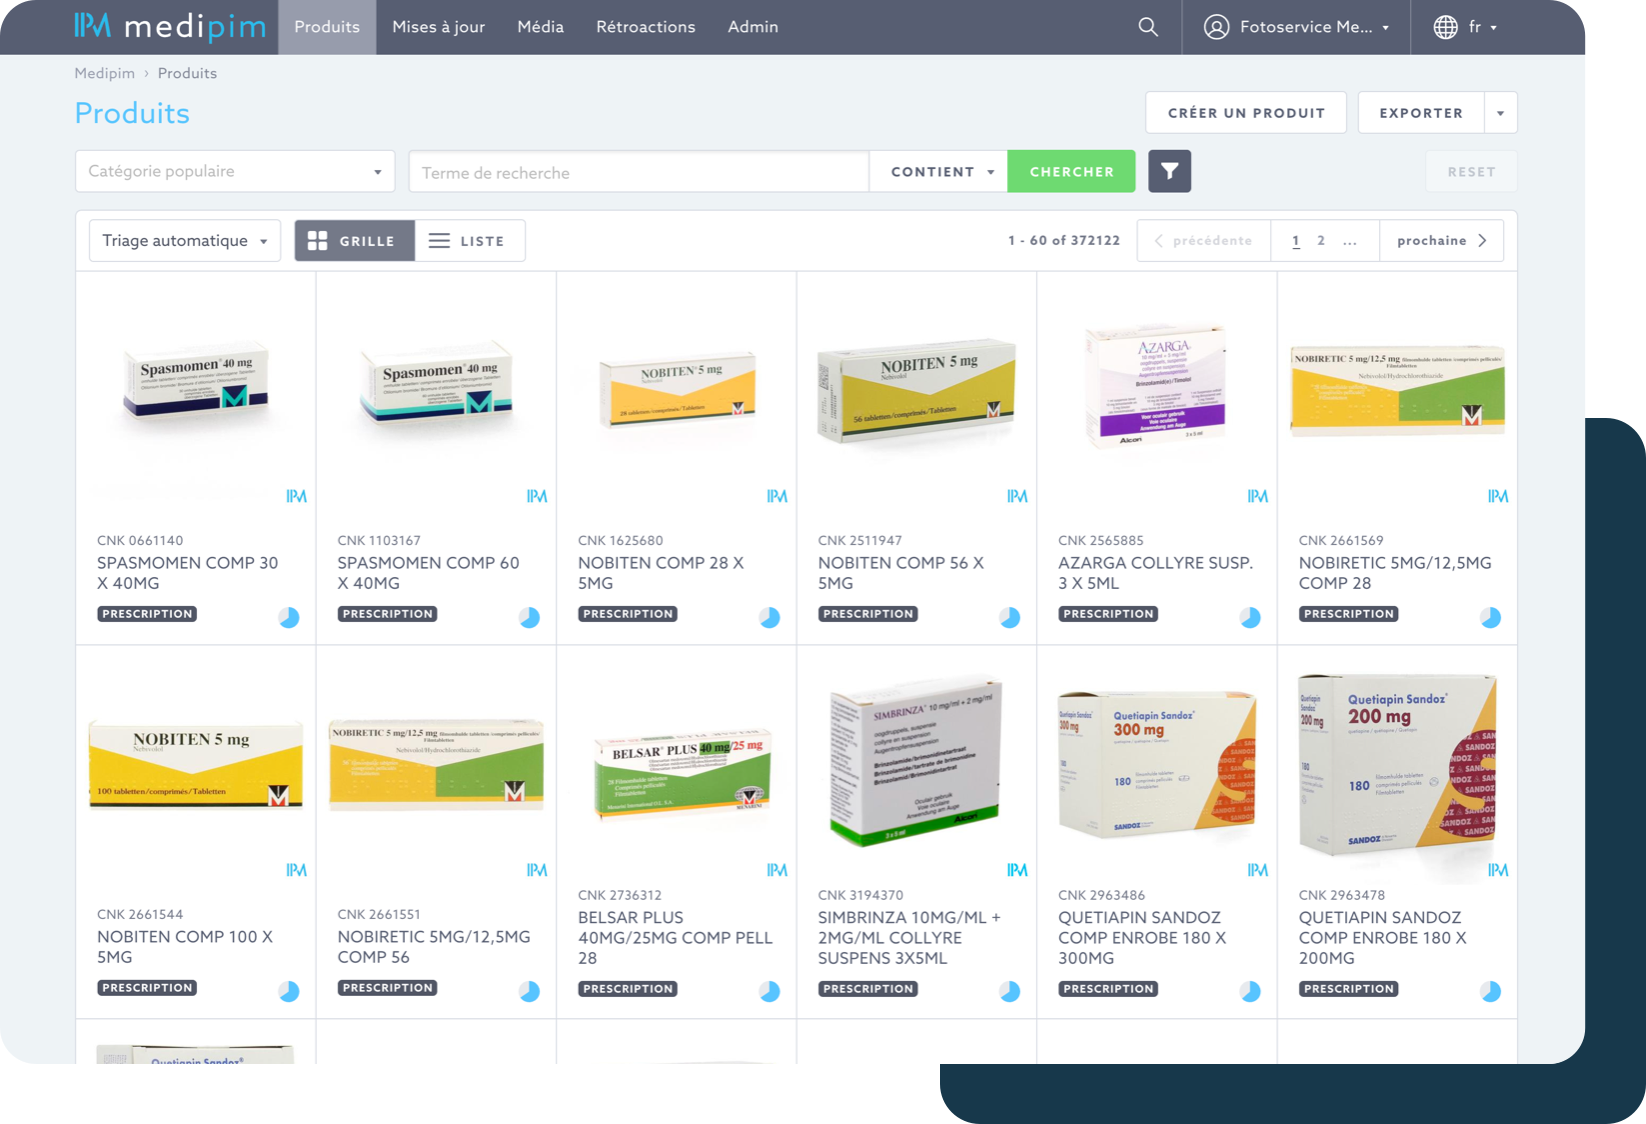Open the Mises à jour menu

[438, 27]
